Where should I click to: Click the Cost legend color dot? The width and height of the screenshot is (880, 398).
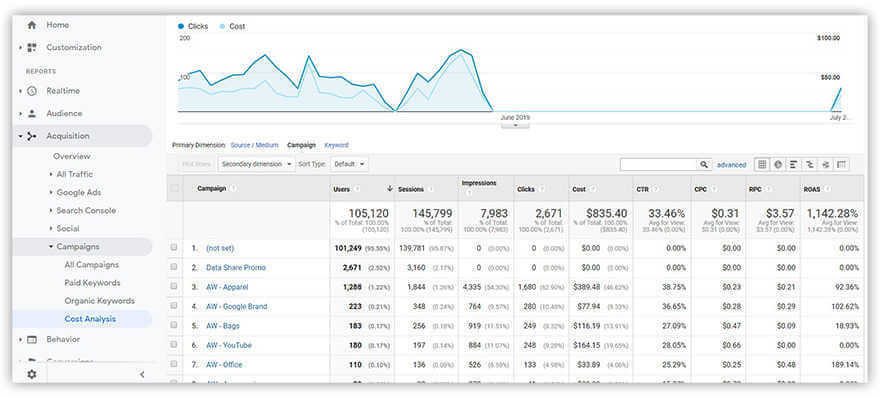pyautogui.click(x=222, y=26)
